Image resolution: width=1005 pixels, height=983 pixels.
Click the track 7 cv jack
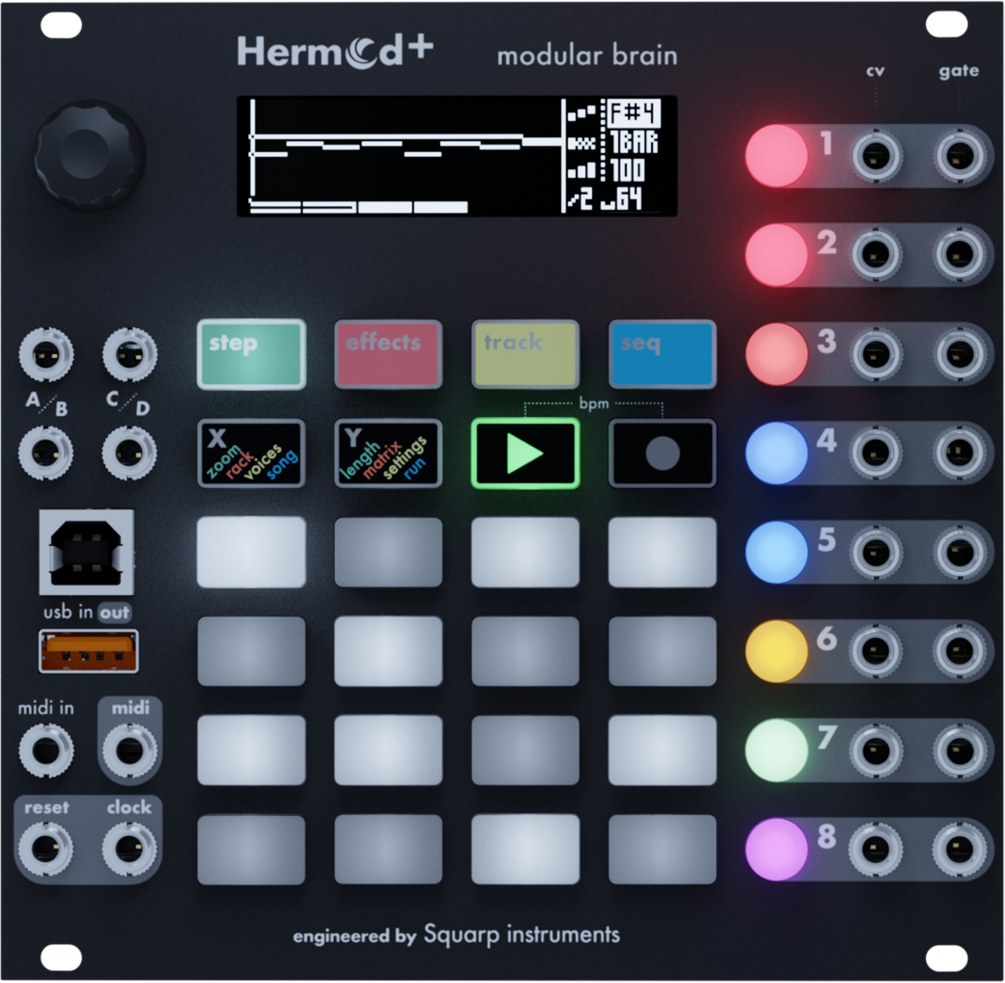(x=876, y=750)
